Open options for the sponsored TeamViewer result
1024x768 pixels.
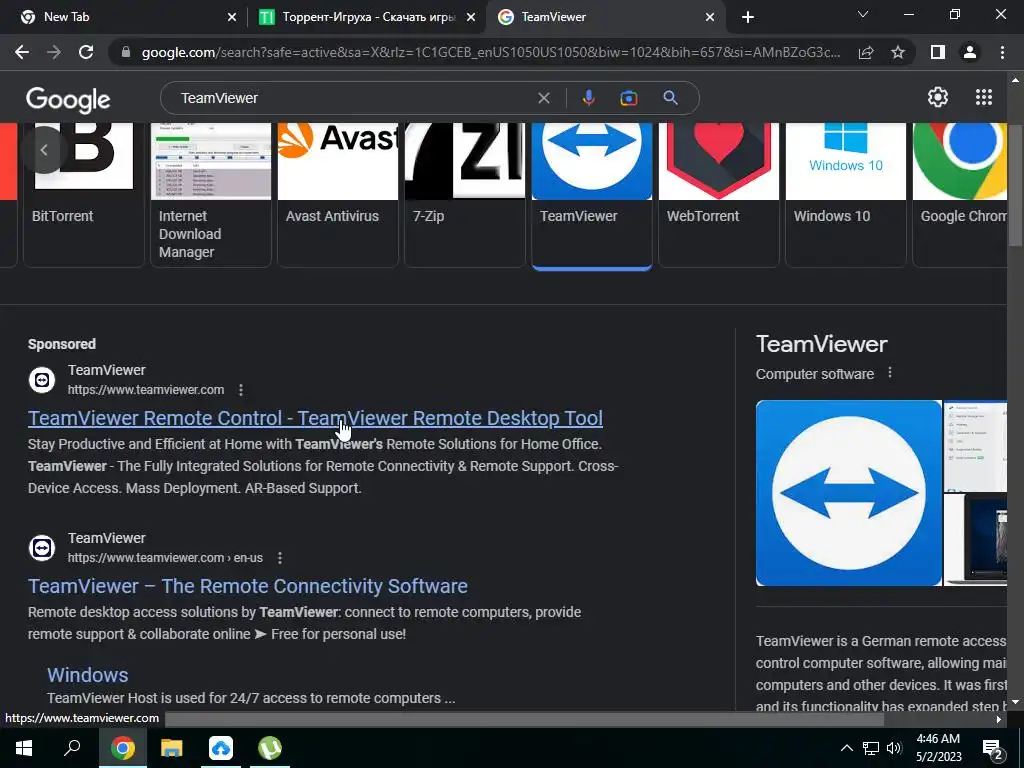pos(241,390)
